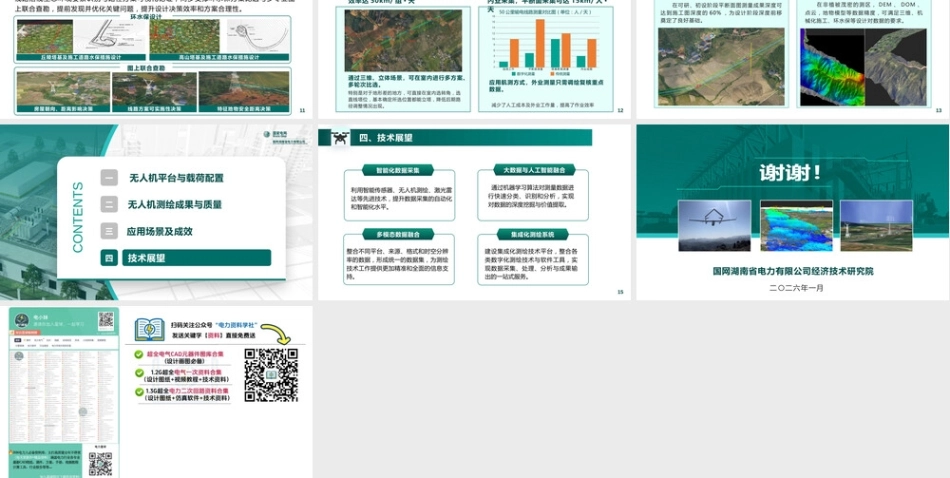Click the 线路方案可实施性决策 caption
950x478 pixels.
click(x=154, y=109)
